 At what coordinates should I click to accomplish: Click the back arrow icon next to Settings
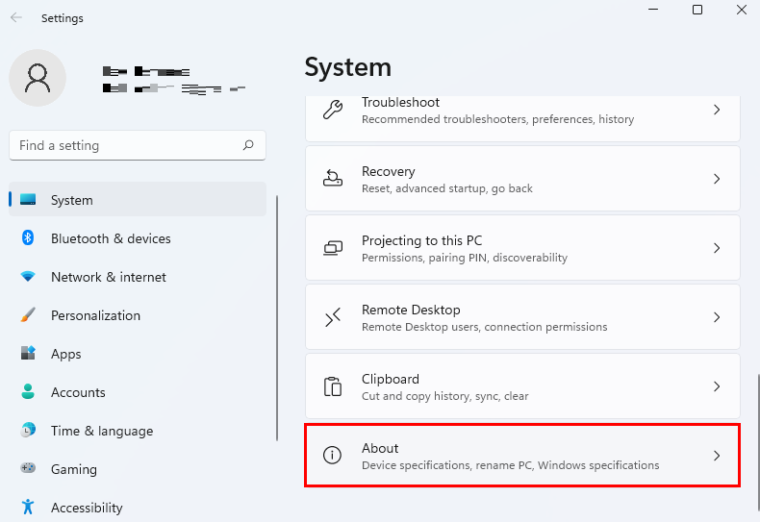pyautogui.click(x=16, y=17)
